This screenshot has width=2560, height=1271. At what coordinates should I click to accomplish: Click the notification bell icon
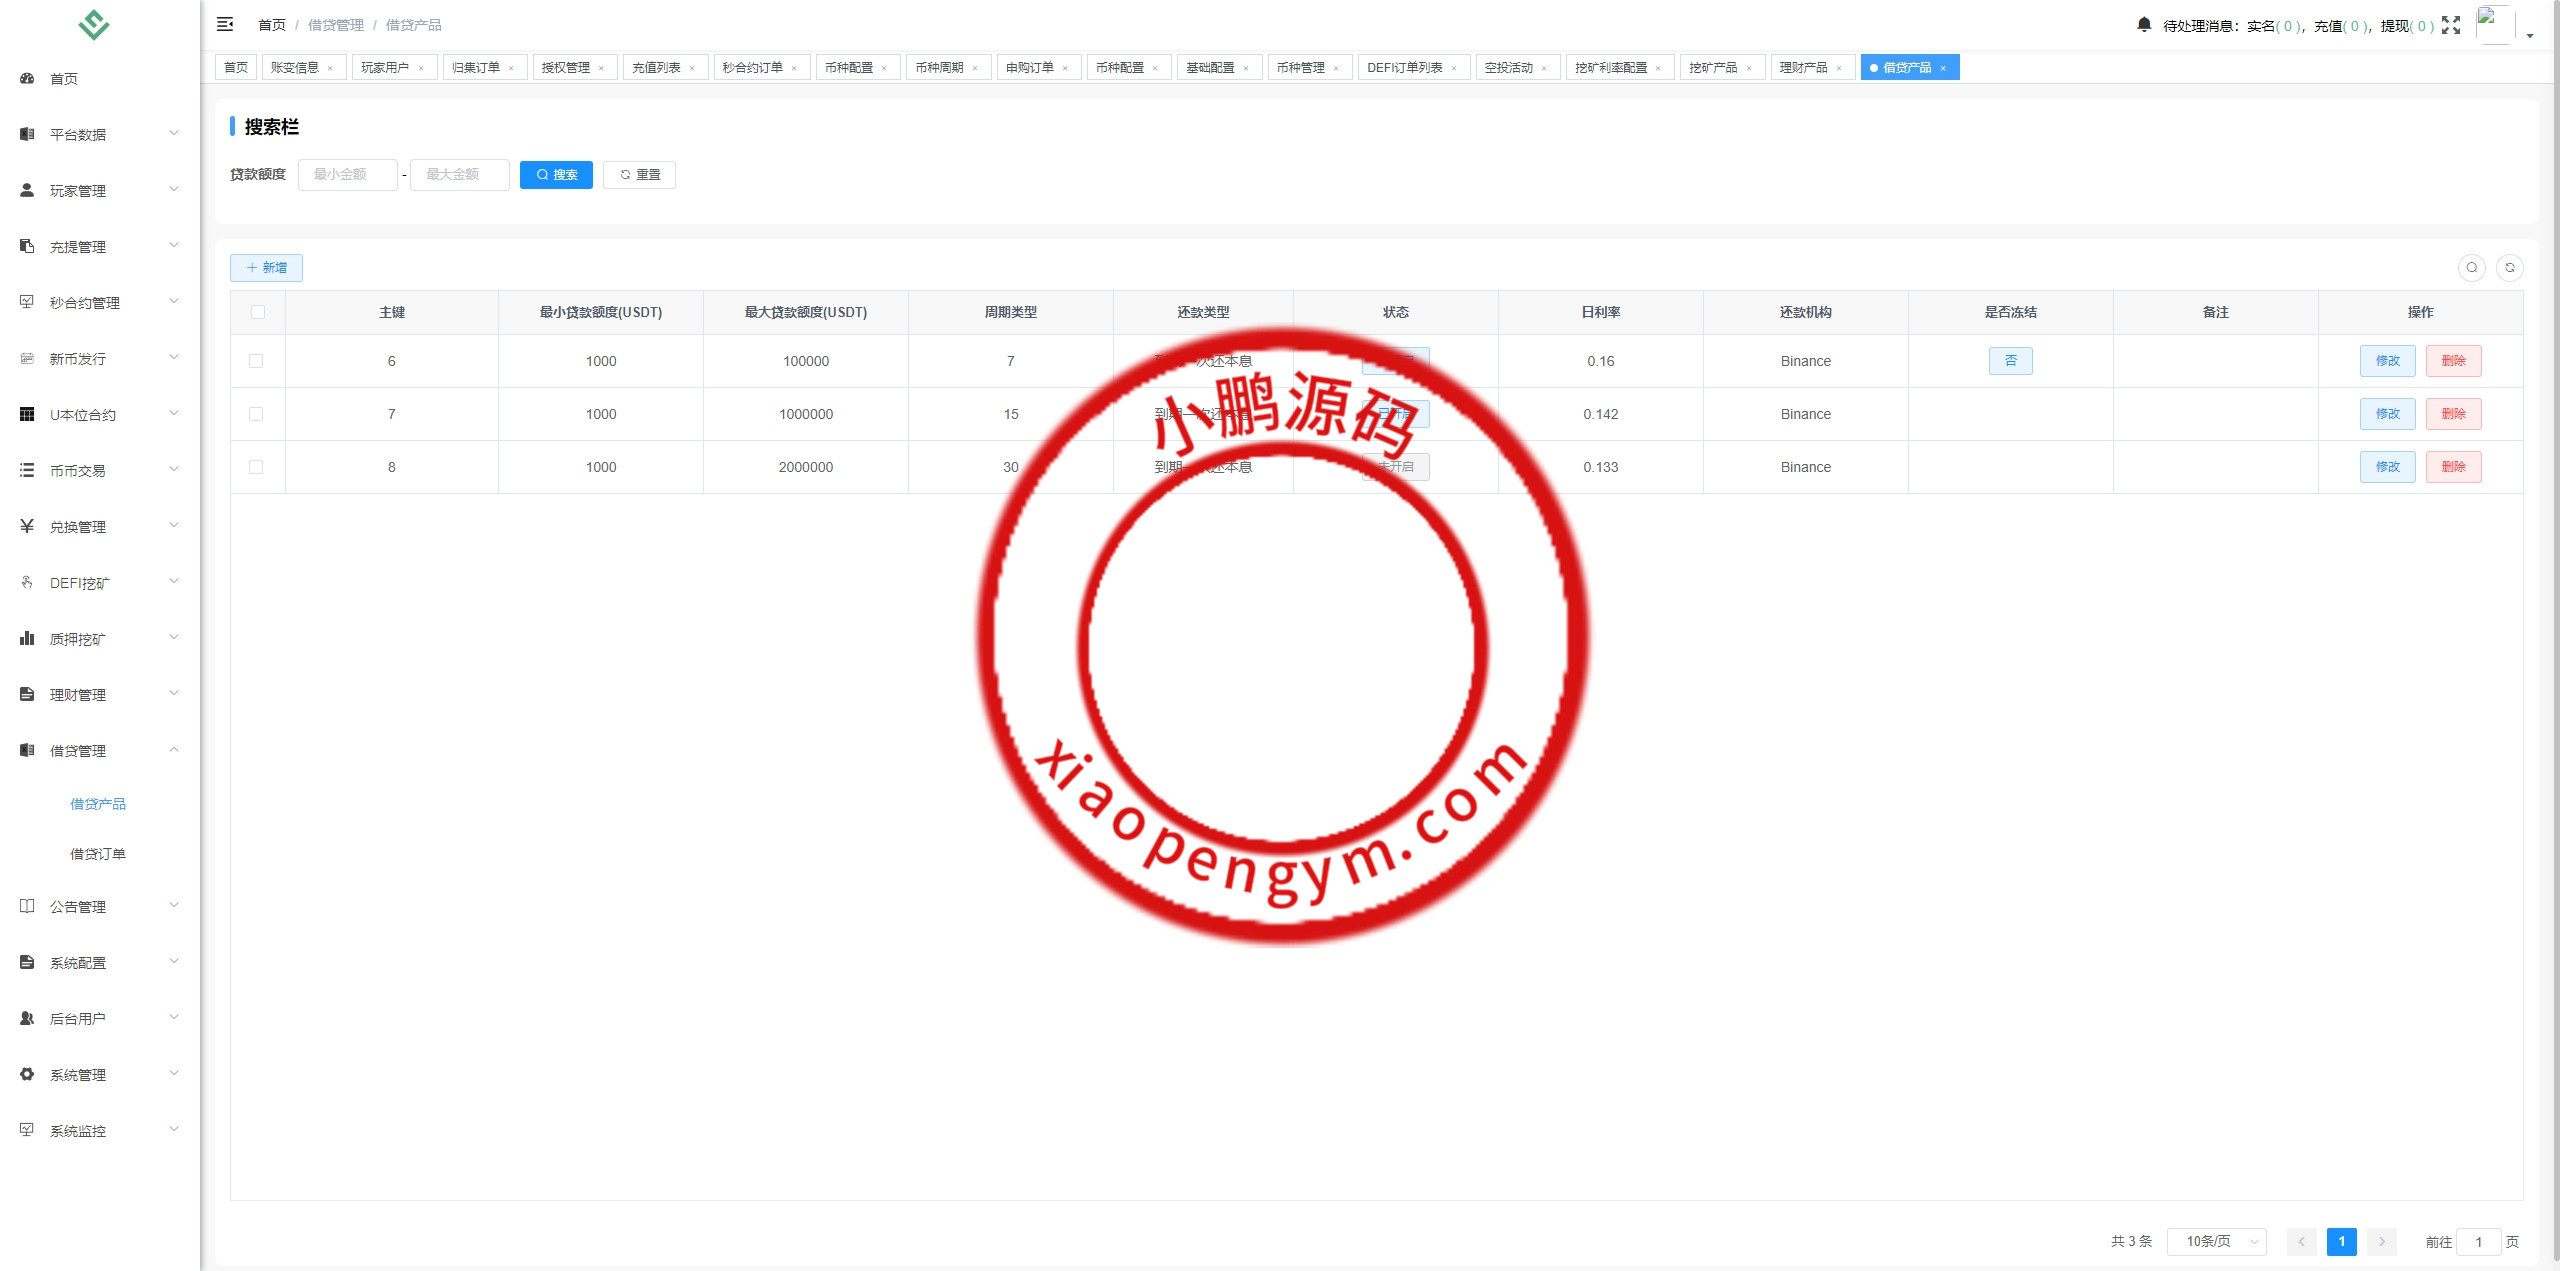point(2144,25)
